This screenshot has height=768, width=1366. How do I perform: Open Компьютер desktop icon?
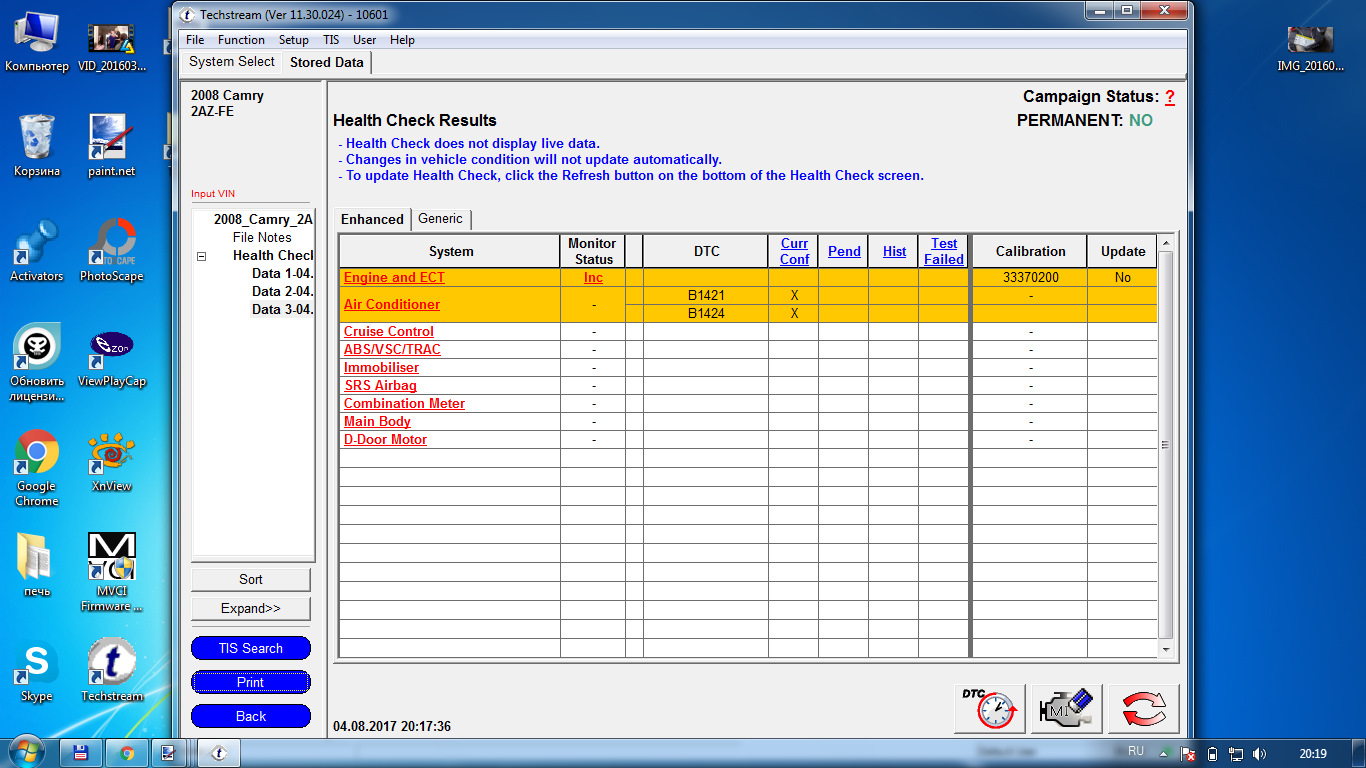[37, 42]
